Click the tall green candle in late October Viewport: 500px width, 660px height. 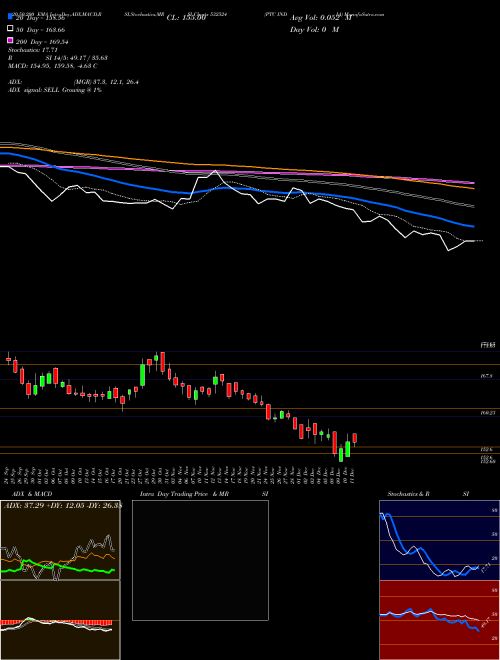click(143, 375)
